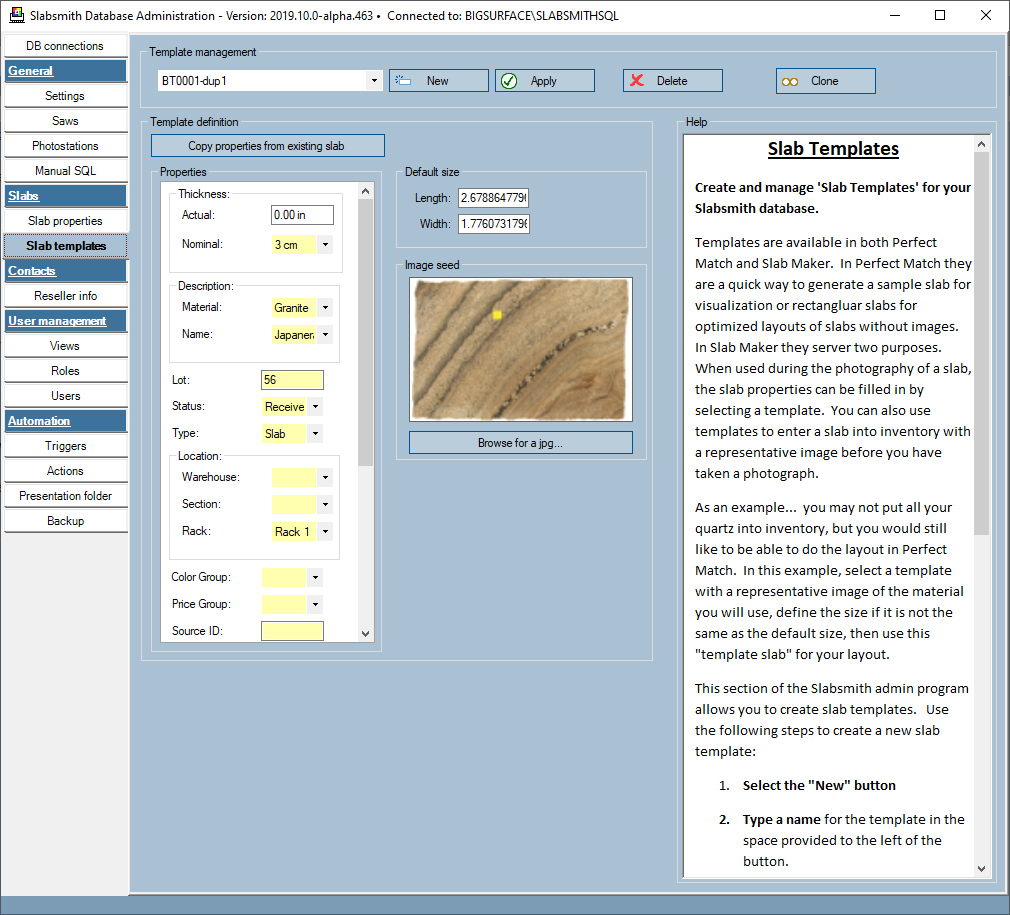Image resolution: width=1010 pixels, height=915 pixels.
Task: Click the Actual thickness input field
Action: 302,215
